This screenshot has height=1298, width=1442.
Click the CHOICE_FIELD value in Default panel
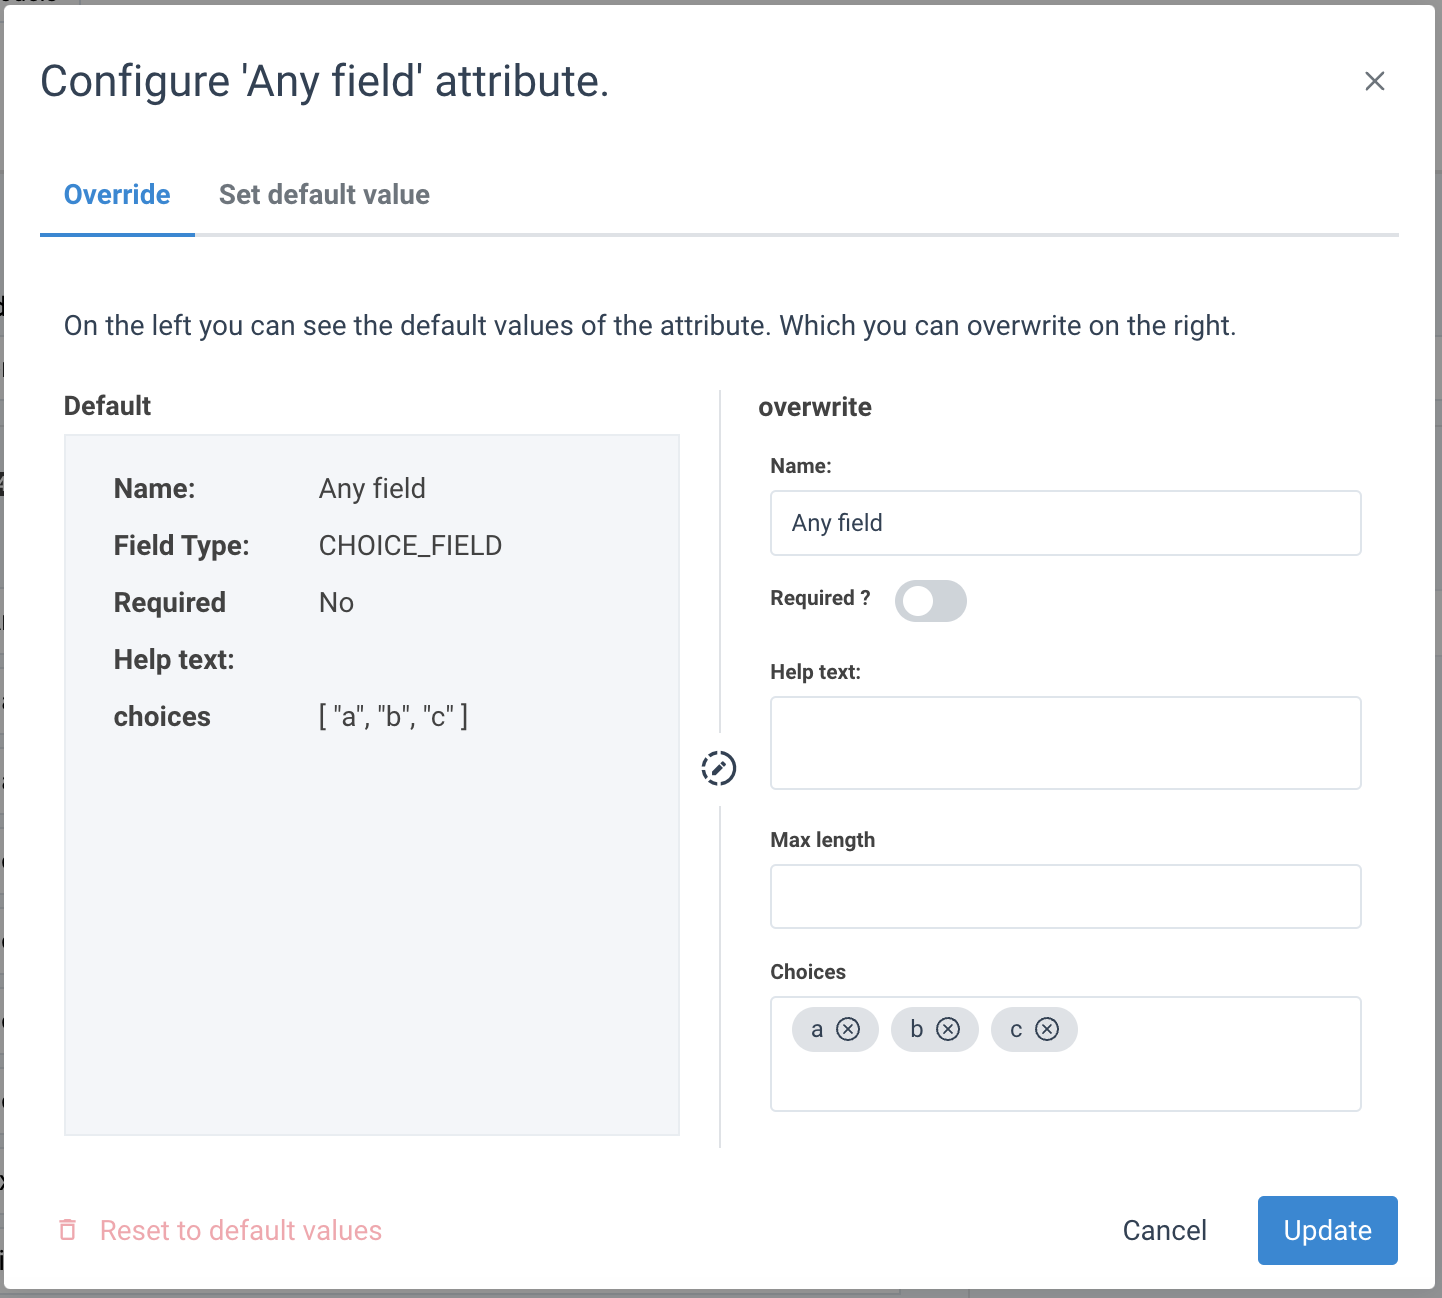[410, 545]
